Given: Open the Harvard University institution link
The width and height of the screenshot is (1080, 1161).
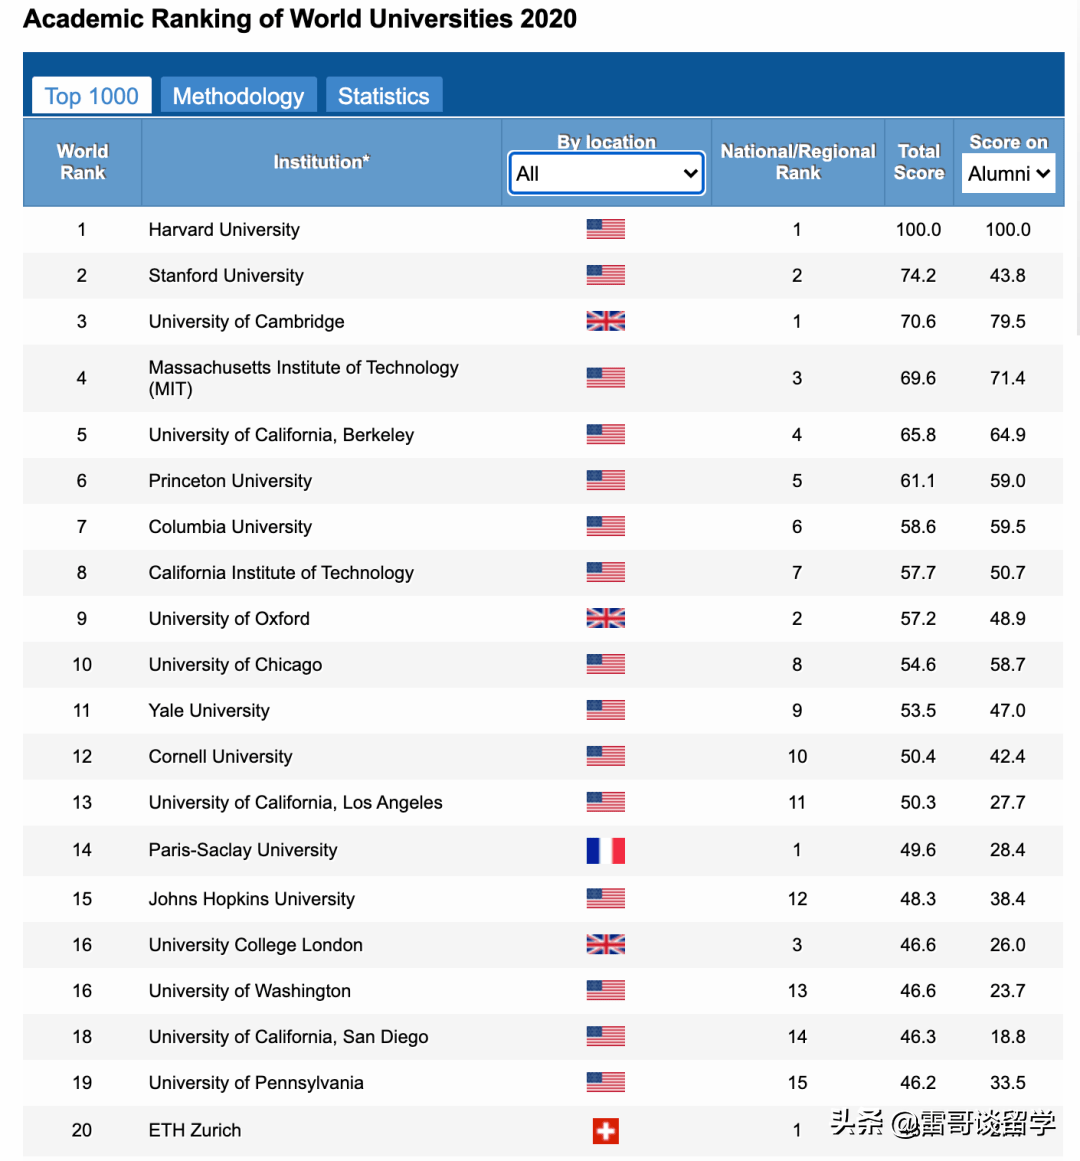Looking at the screenshot, I should pos(224,230).
